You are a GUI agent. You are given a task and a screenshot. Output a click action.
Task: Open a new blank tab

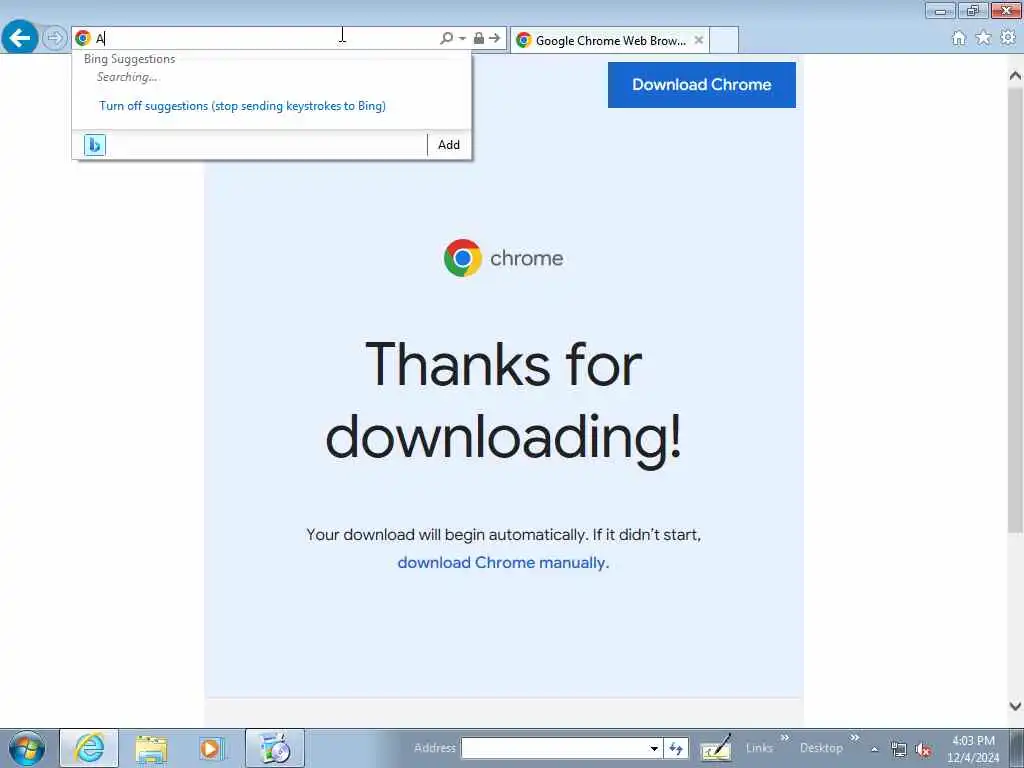coord(724,40)
